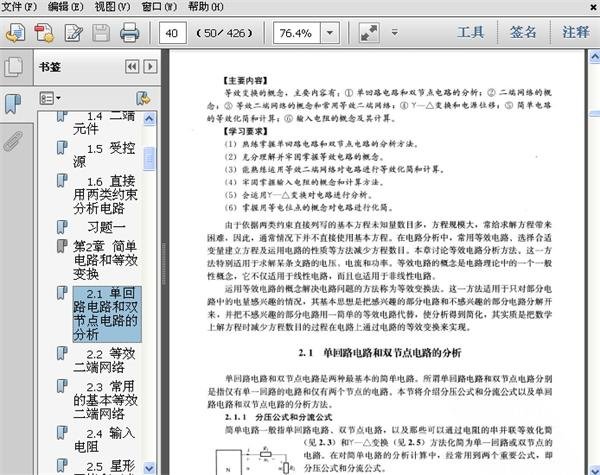Open the bookmark options dropdown menu
Screen dimensions: 600x475
point(50,98)
